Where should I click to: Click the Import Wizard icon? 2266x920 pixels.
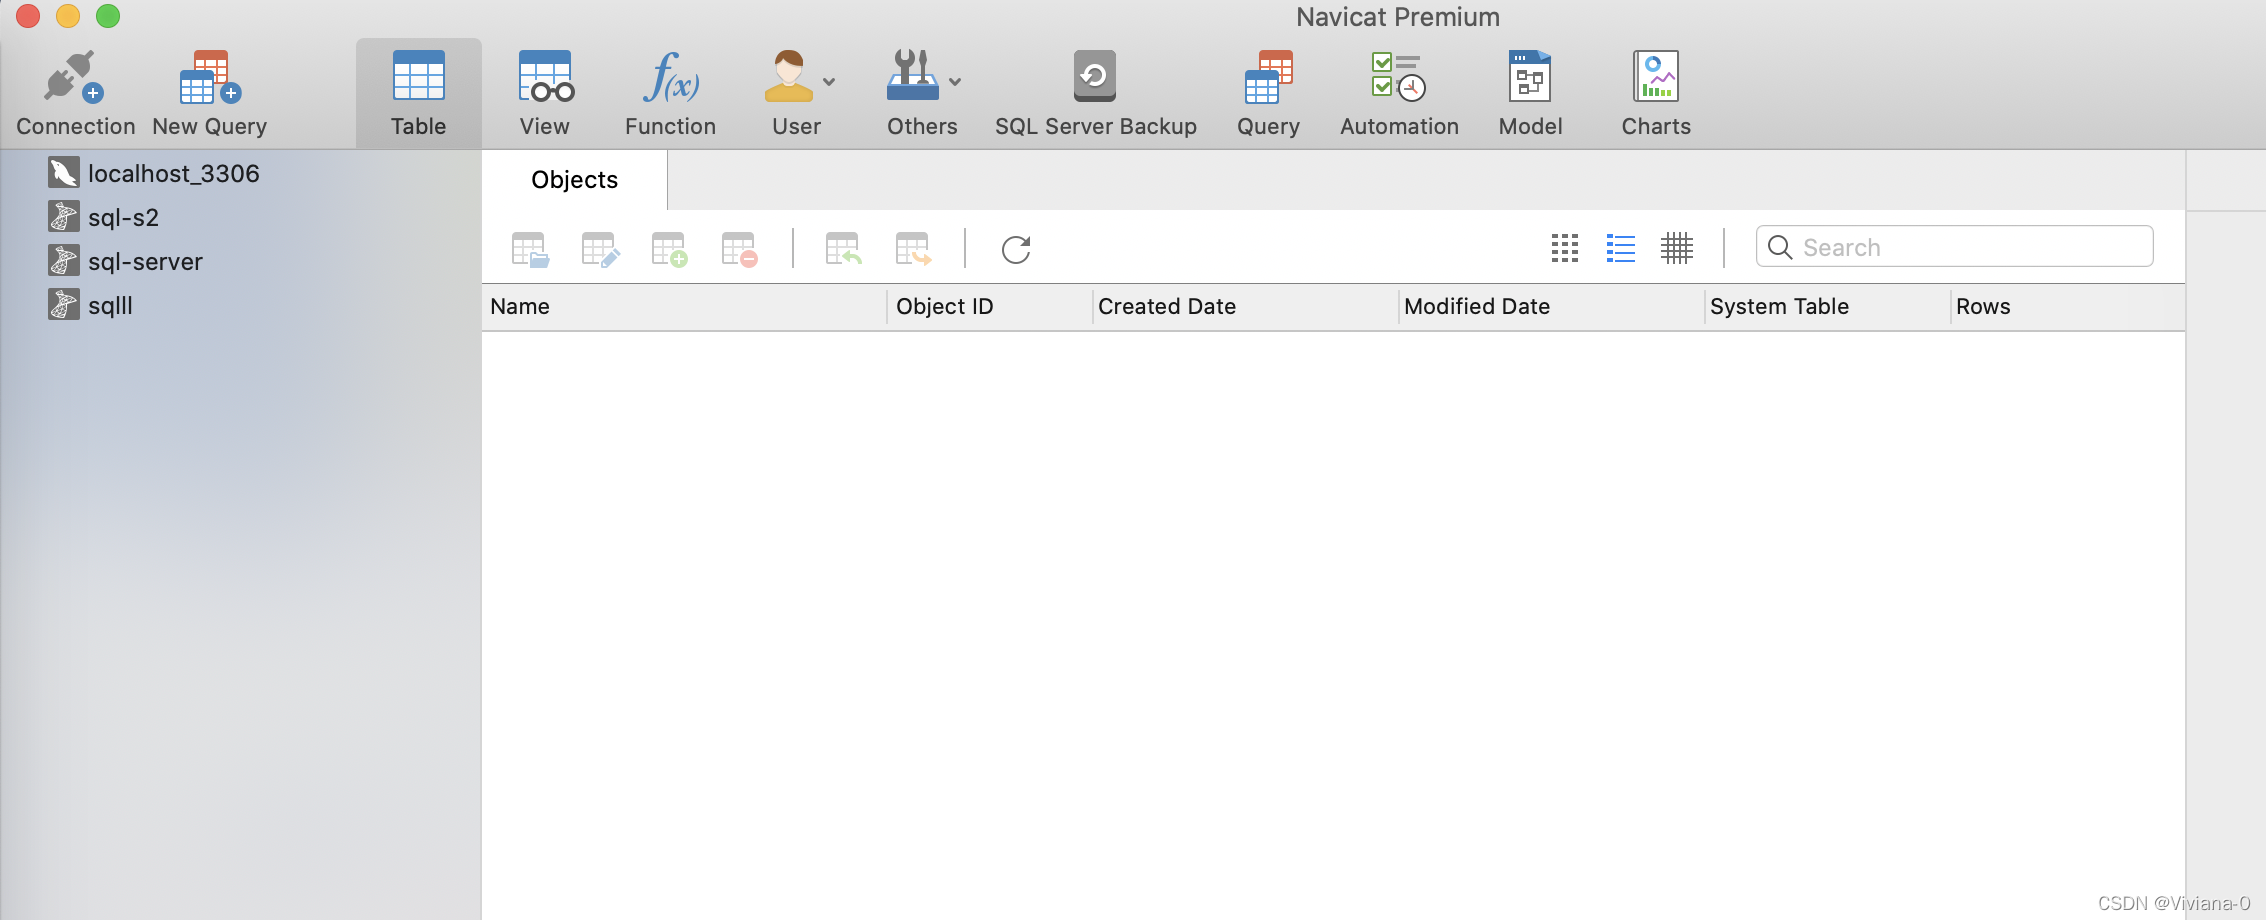coord(843,249)
